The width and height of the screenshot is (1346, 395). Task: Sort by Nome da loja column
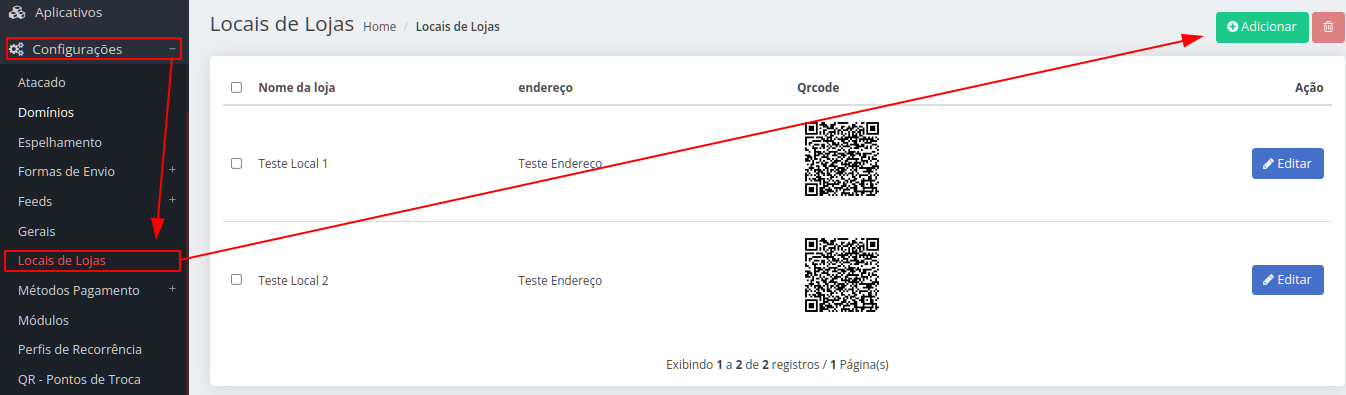(x=297, y=87)
